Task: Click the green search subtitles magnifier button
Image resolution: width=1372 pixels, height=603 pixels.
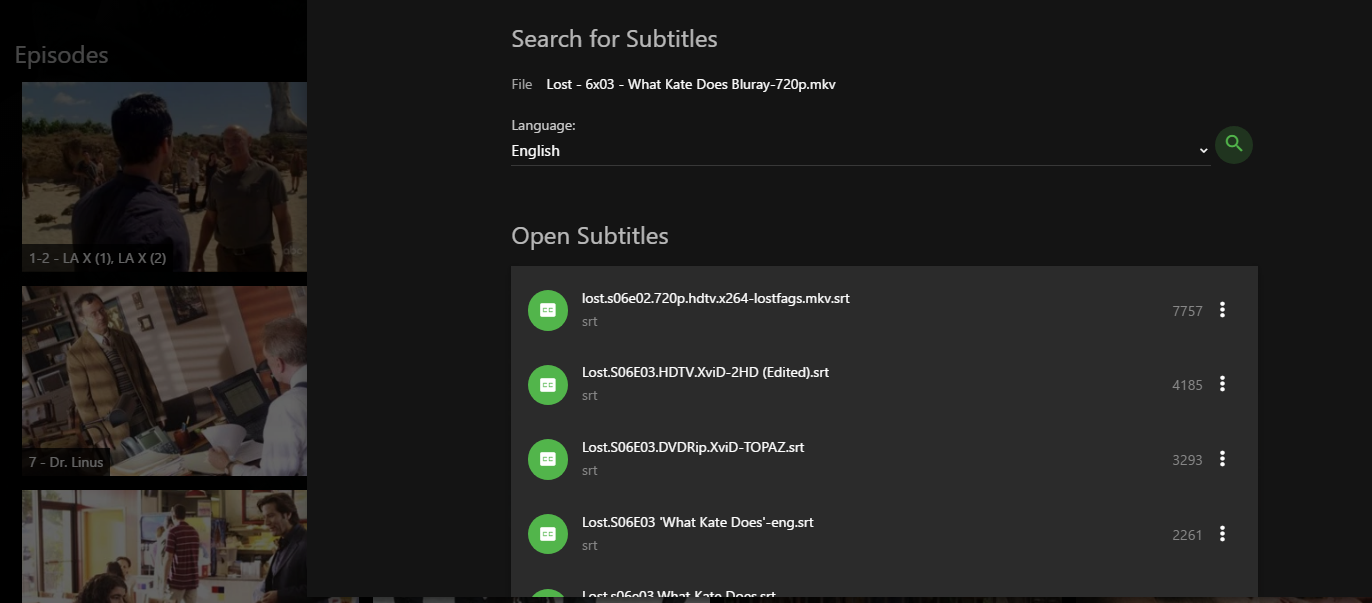Action: point(1234,144)
